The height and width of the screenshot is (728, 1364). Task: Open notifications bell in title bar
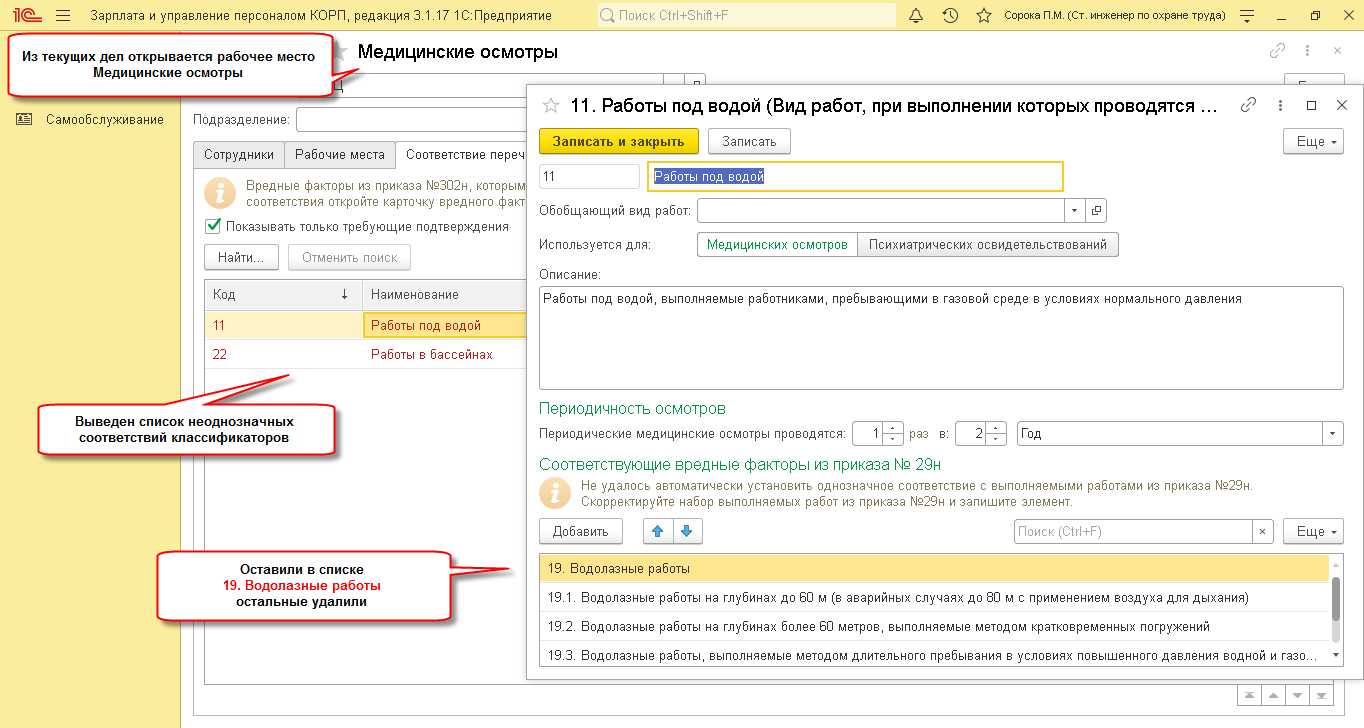[x=917, y=16]
